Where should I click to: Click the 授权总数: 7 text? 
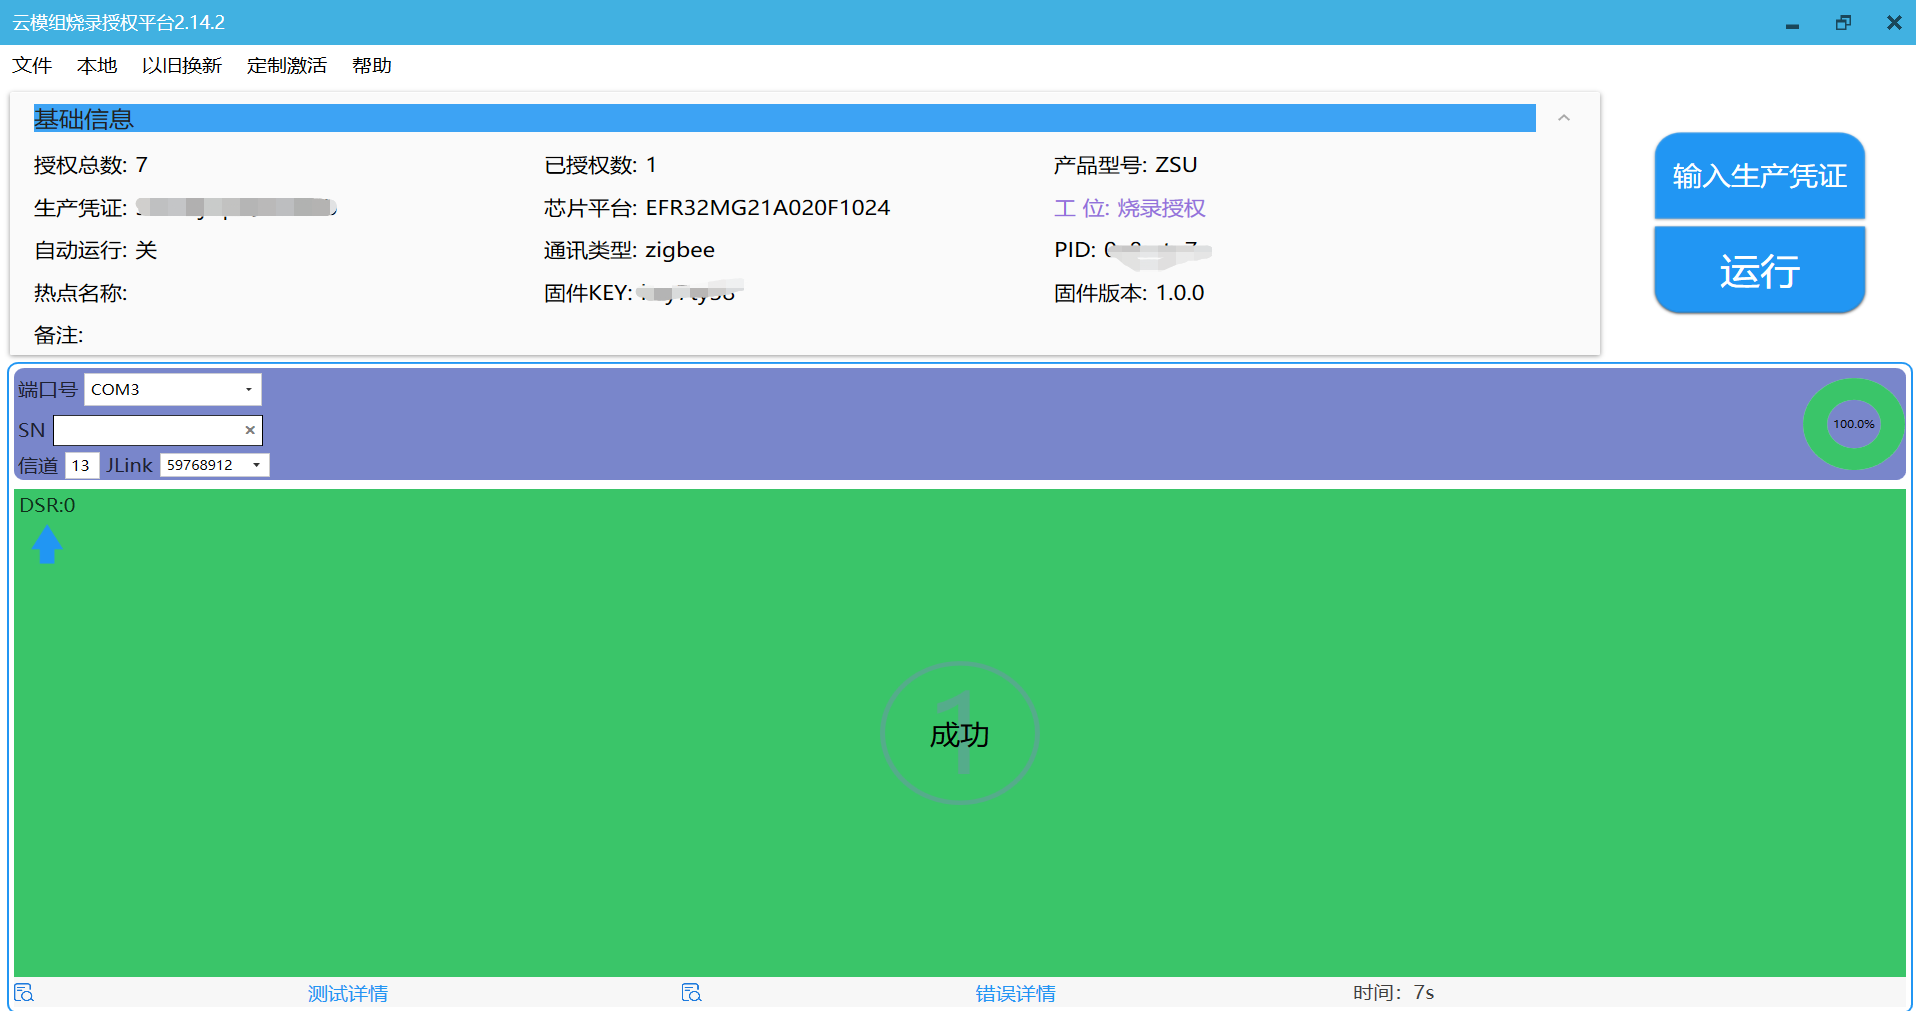(x=91, y=165)
